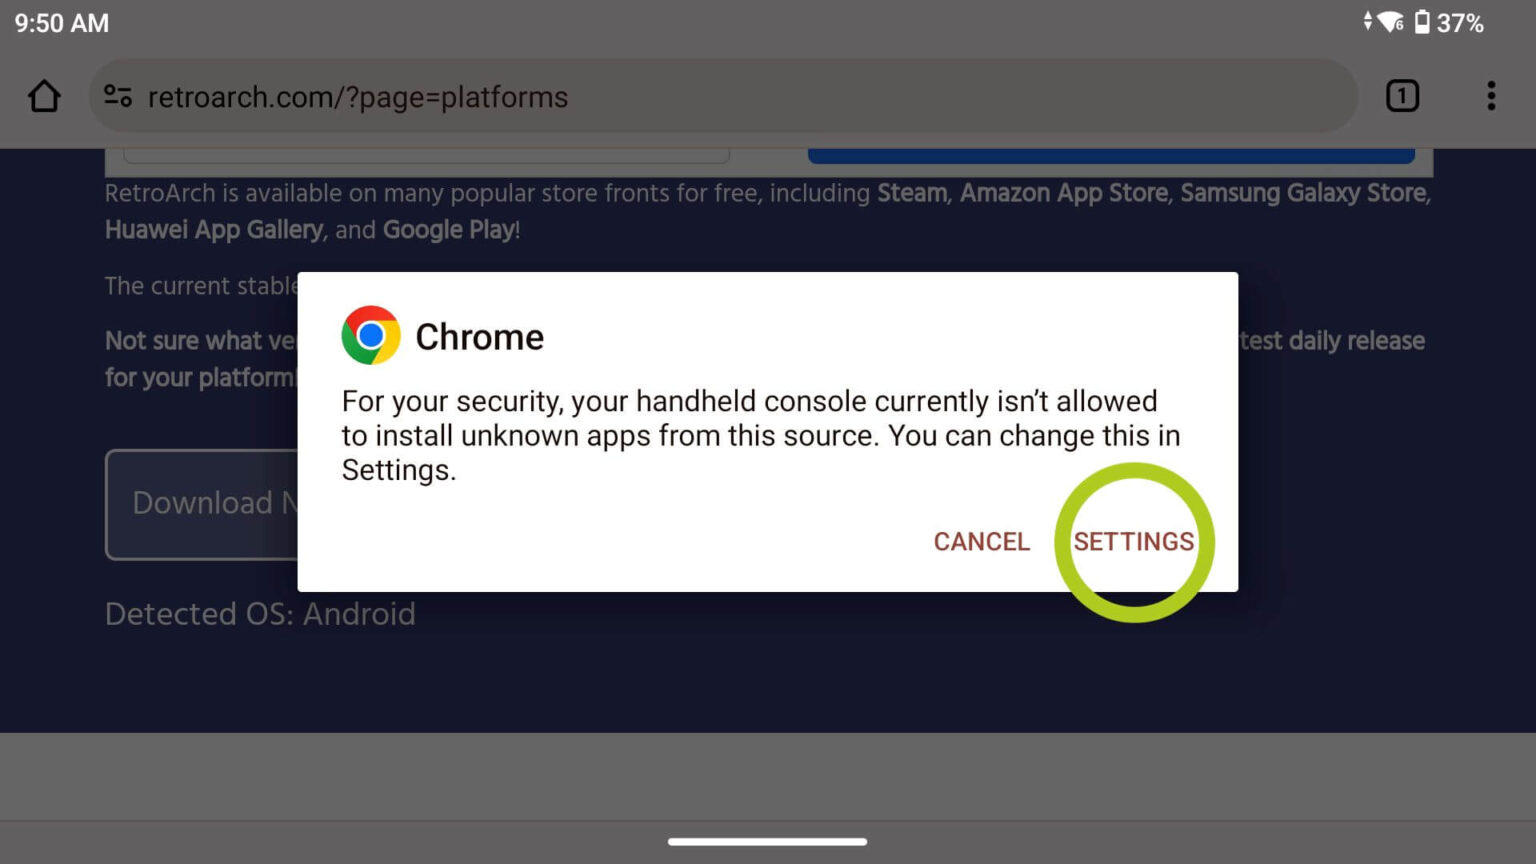
Task: Select SETTINGS in the security dialog
Action: pyautogui.click(x=1134, y=541)
